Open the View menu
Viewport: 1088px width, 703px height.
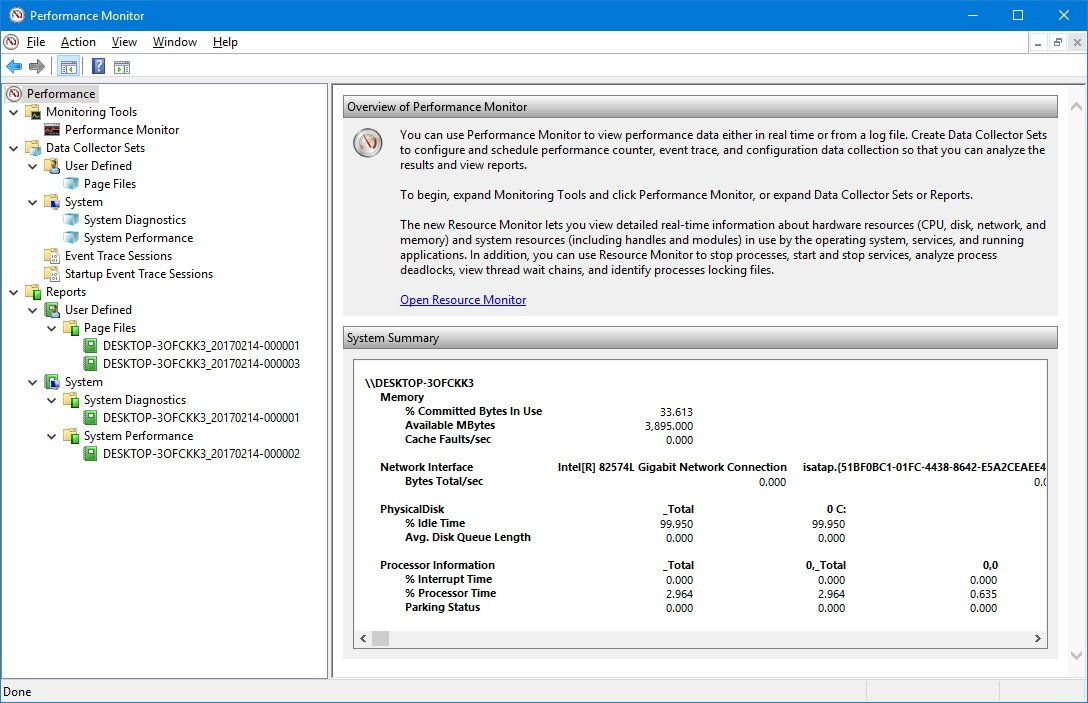[x=123, y=42]
